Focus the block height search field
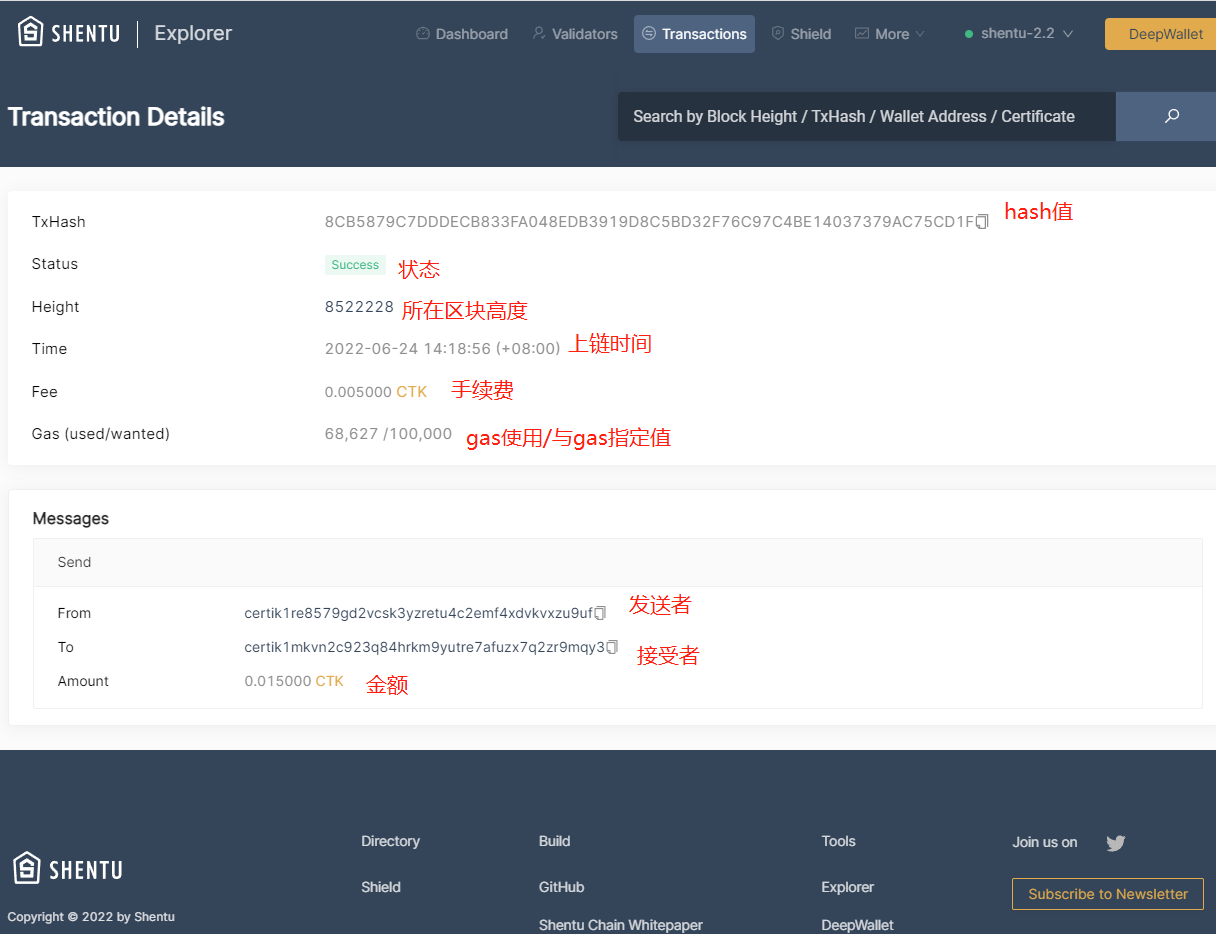This screenshot has width=1216, height=934. coord(866,117)
